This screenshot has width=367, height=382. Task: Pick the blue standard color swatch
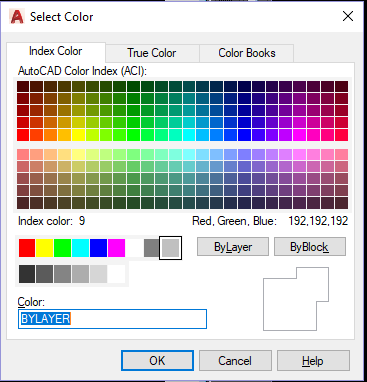tap(99, 248)
